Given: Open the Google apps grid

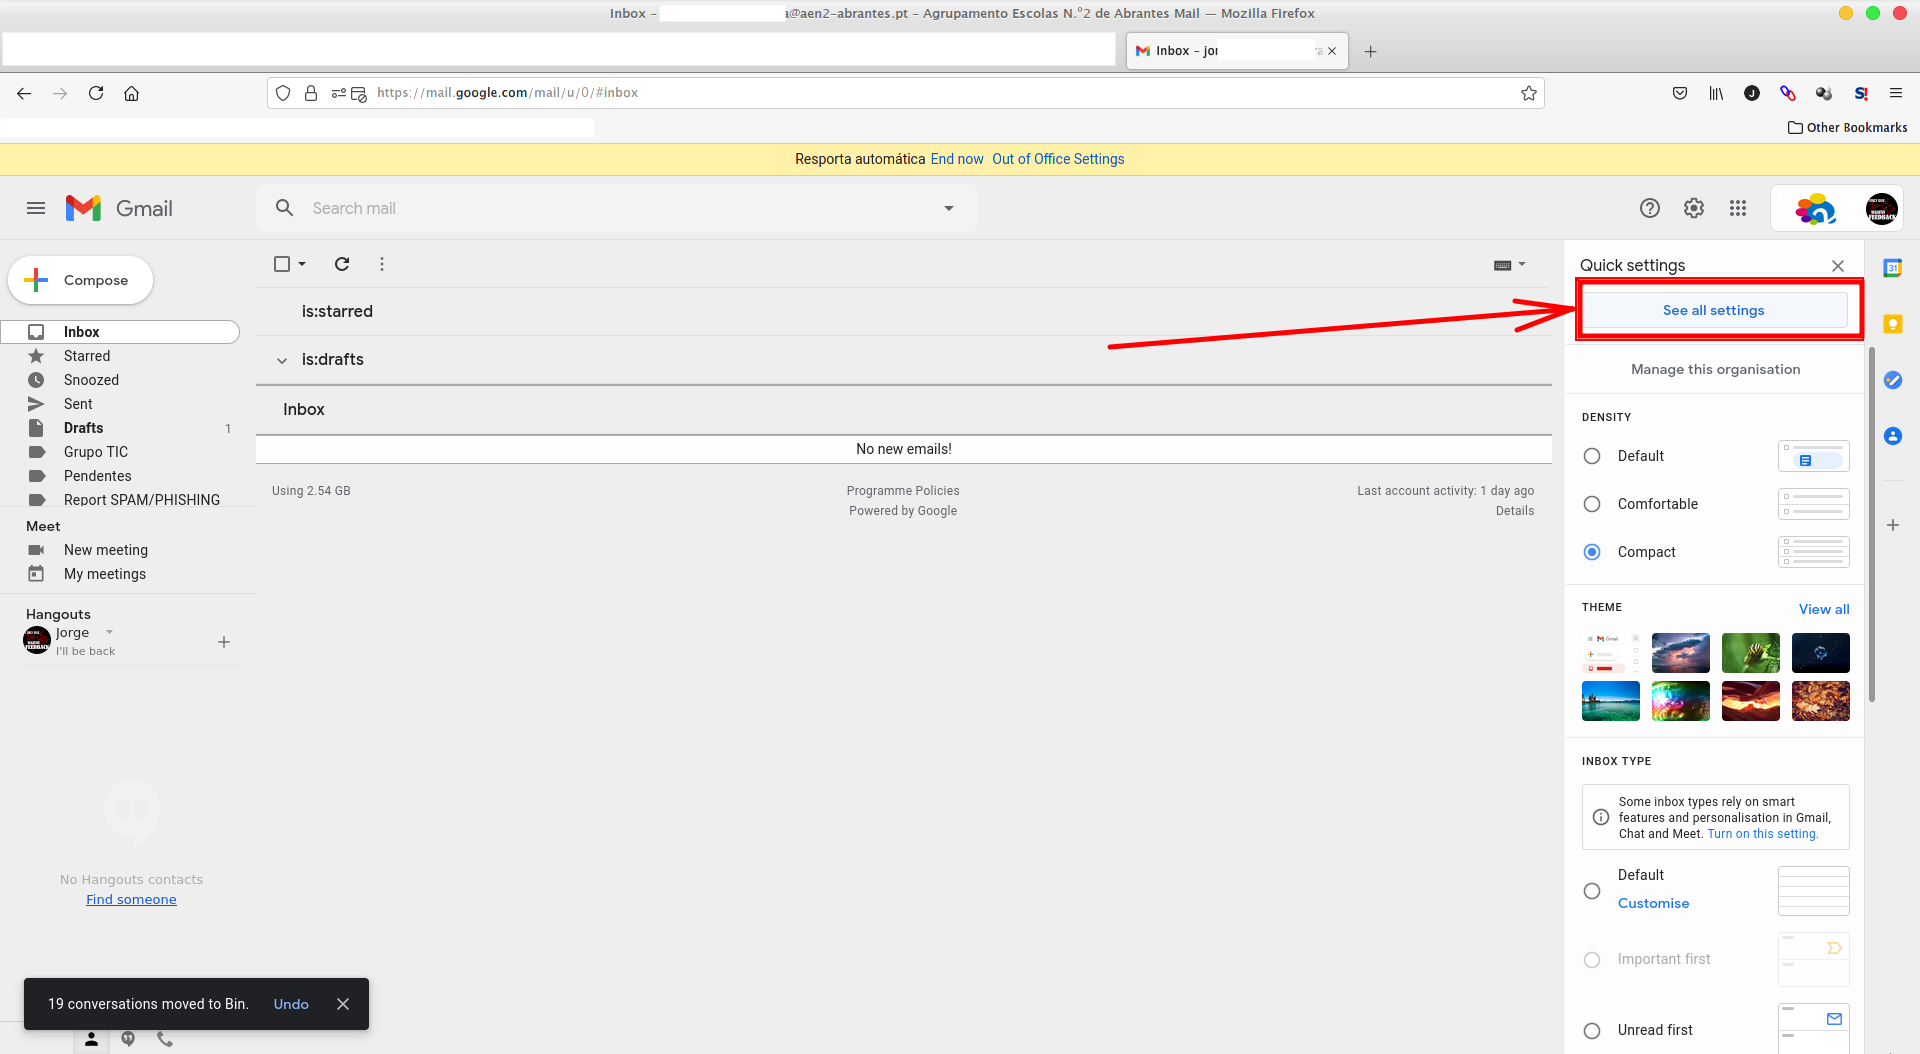Looking at the screenshot, I should click(1738, 208).
